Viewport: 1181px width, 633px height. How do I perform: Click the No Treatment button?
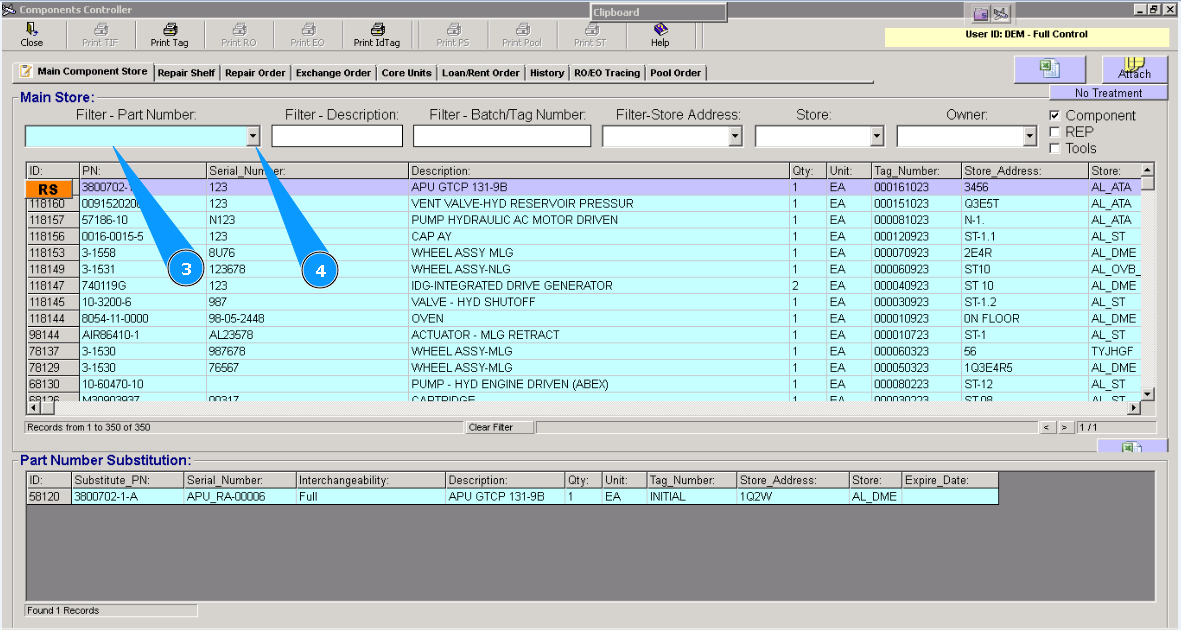click(x=1108, y=93)
